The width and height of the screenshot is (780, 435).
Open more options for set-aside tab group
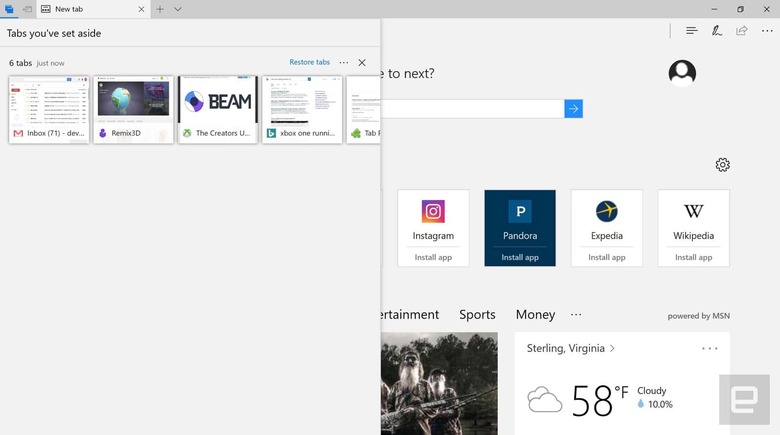coord(344,63)
